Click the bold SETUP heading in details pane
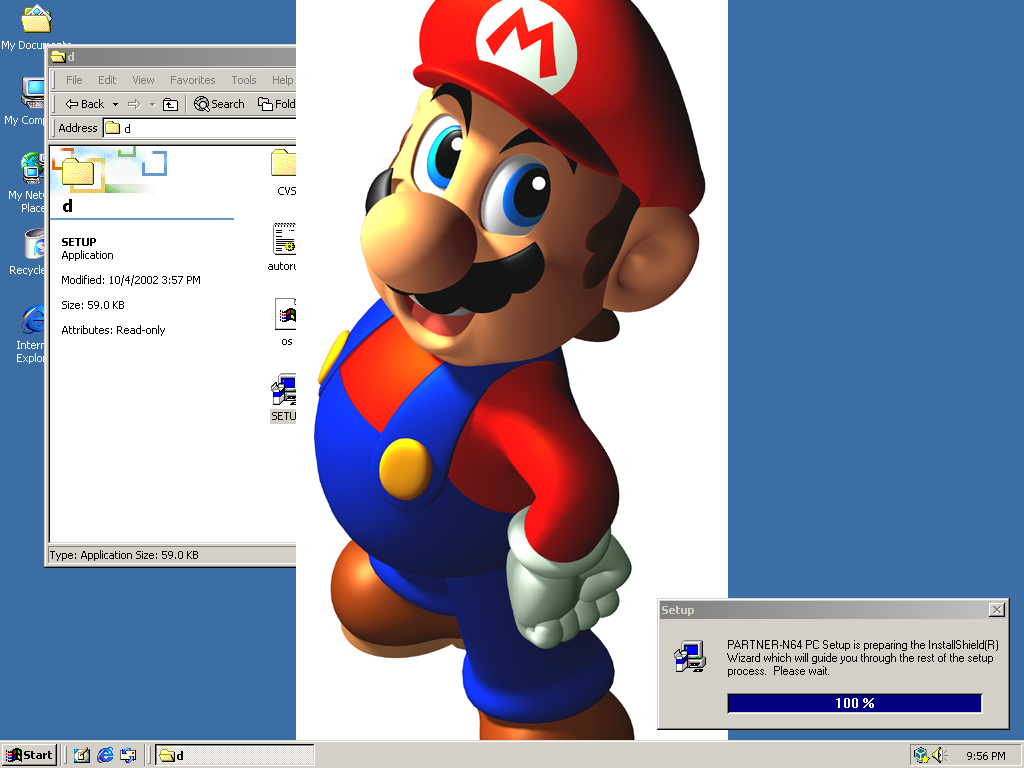 click(x=78, y=242)
